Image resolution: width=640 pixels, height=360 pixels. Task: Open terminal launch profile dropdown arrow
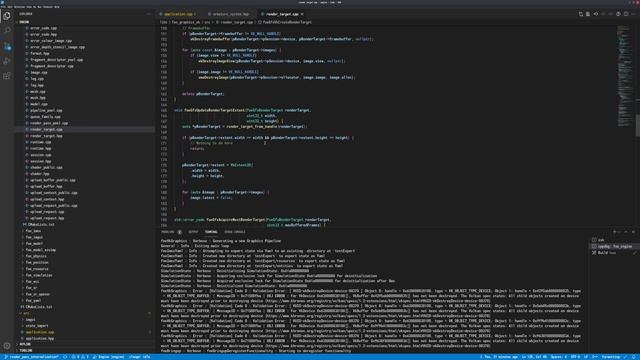click(620, 232)
